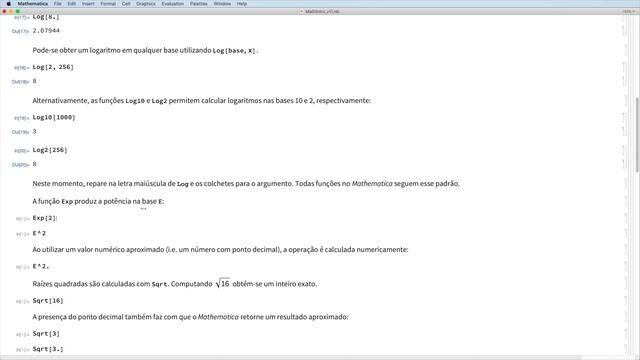
Task: Open the Palettes menu
Action: click(x=199, y=4)
